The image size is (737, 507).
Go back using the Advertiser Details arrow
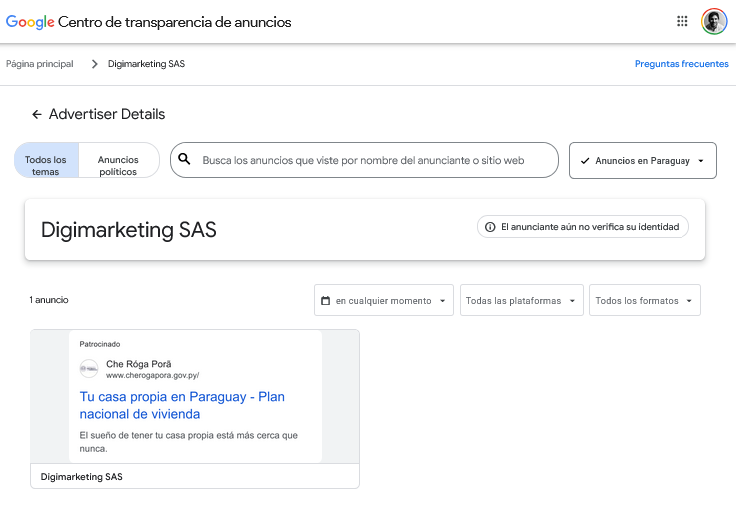pyautogui.click(x=37, y=114)
